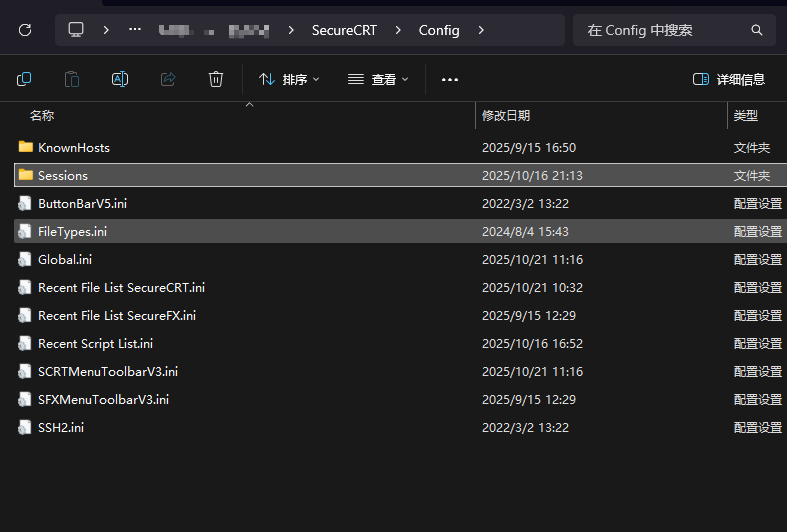
Task: Click SFXMenuToolbarV3.ini file icon
Action: [25, 400]
